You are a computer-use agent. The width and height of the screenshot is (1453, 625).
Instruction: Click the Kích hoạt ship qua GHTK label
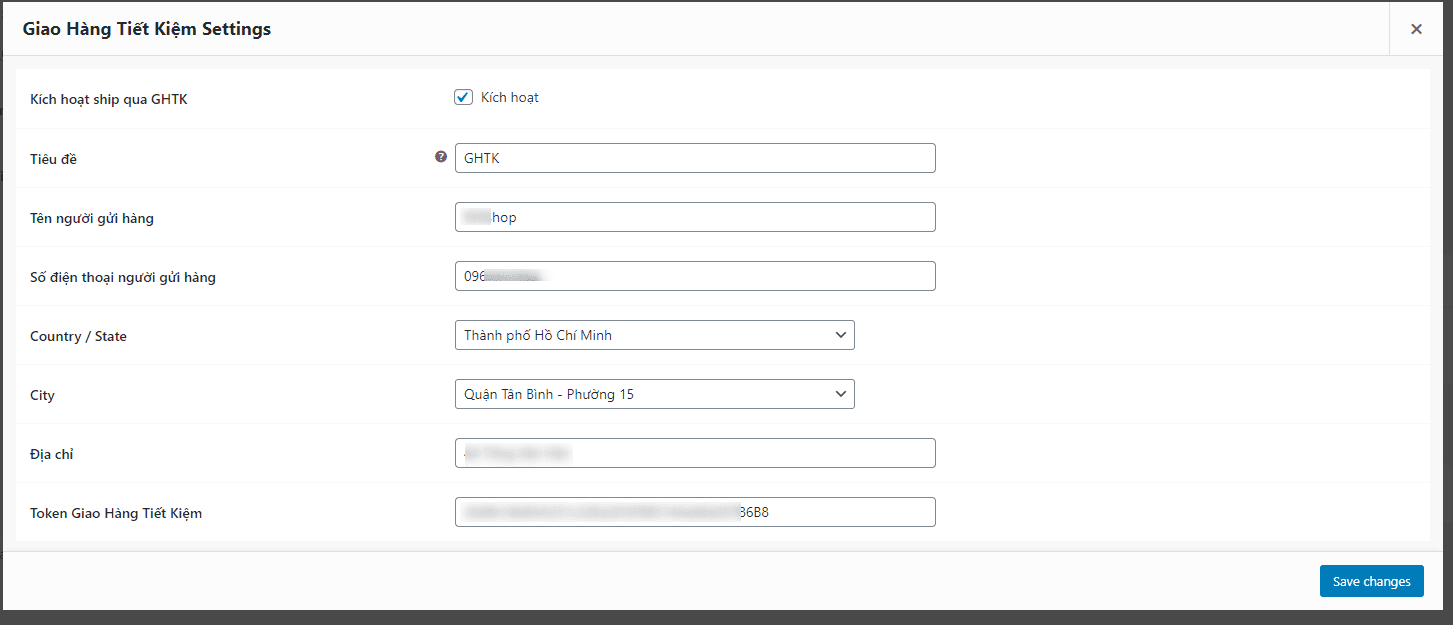click(x=109, y=100)
